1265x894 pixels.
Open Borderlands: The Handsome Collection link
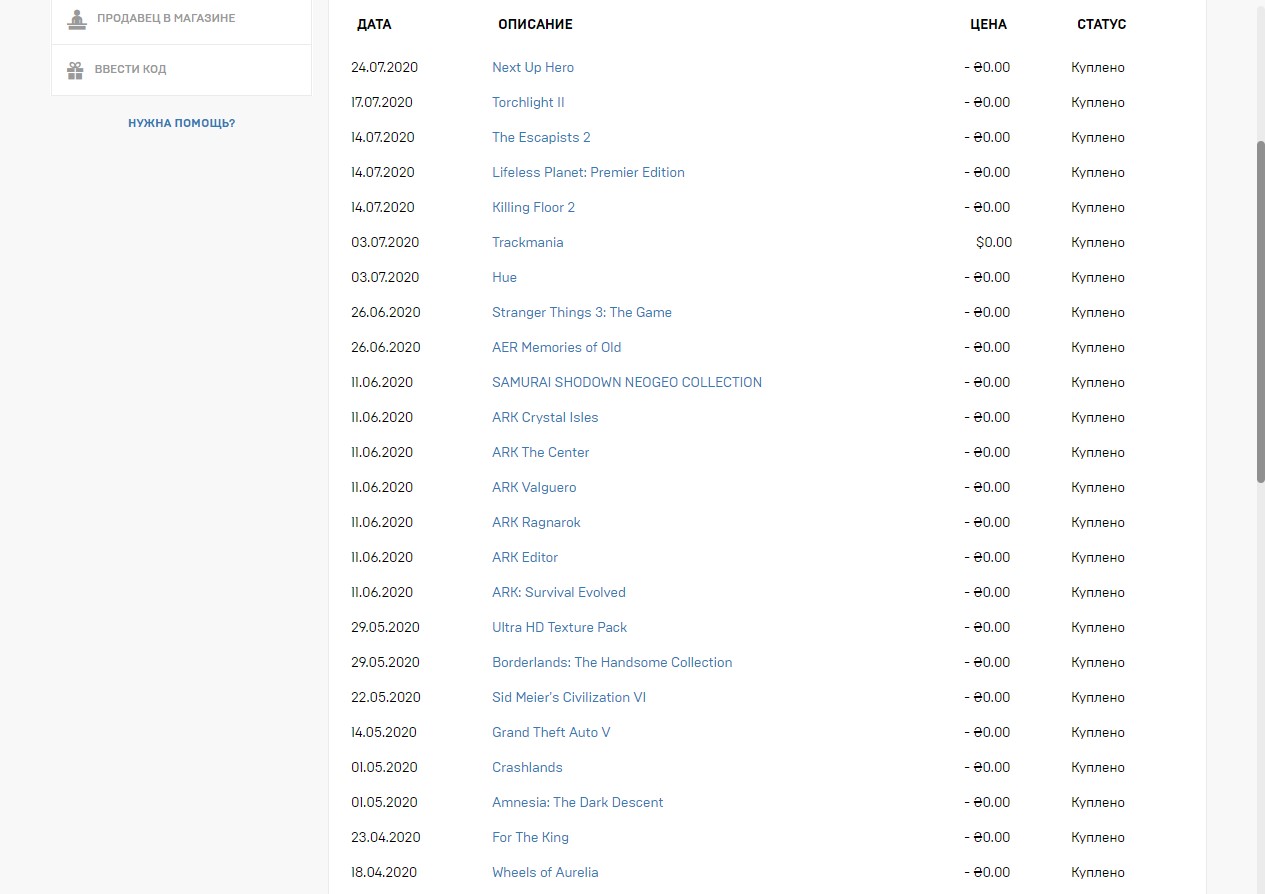[x=612, y=662]
